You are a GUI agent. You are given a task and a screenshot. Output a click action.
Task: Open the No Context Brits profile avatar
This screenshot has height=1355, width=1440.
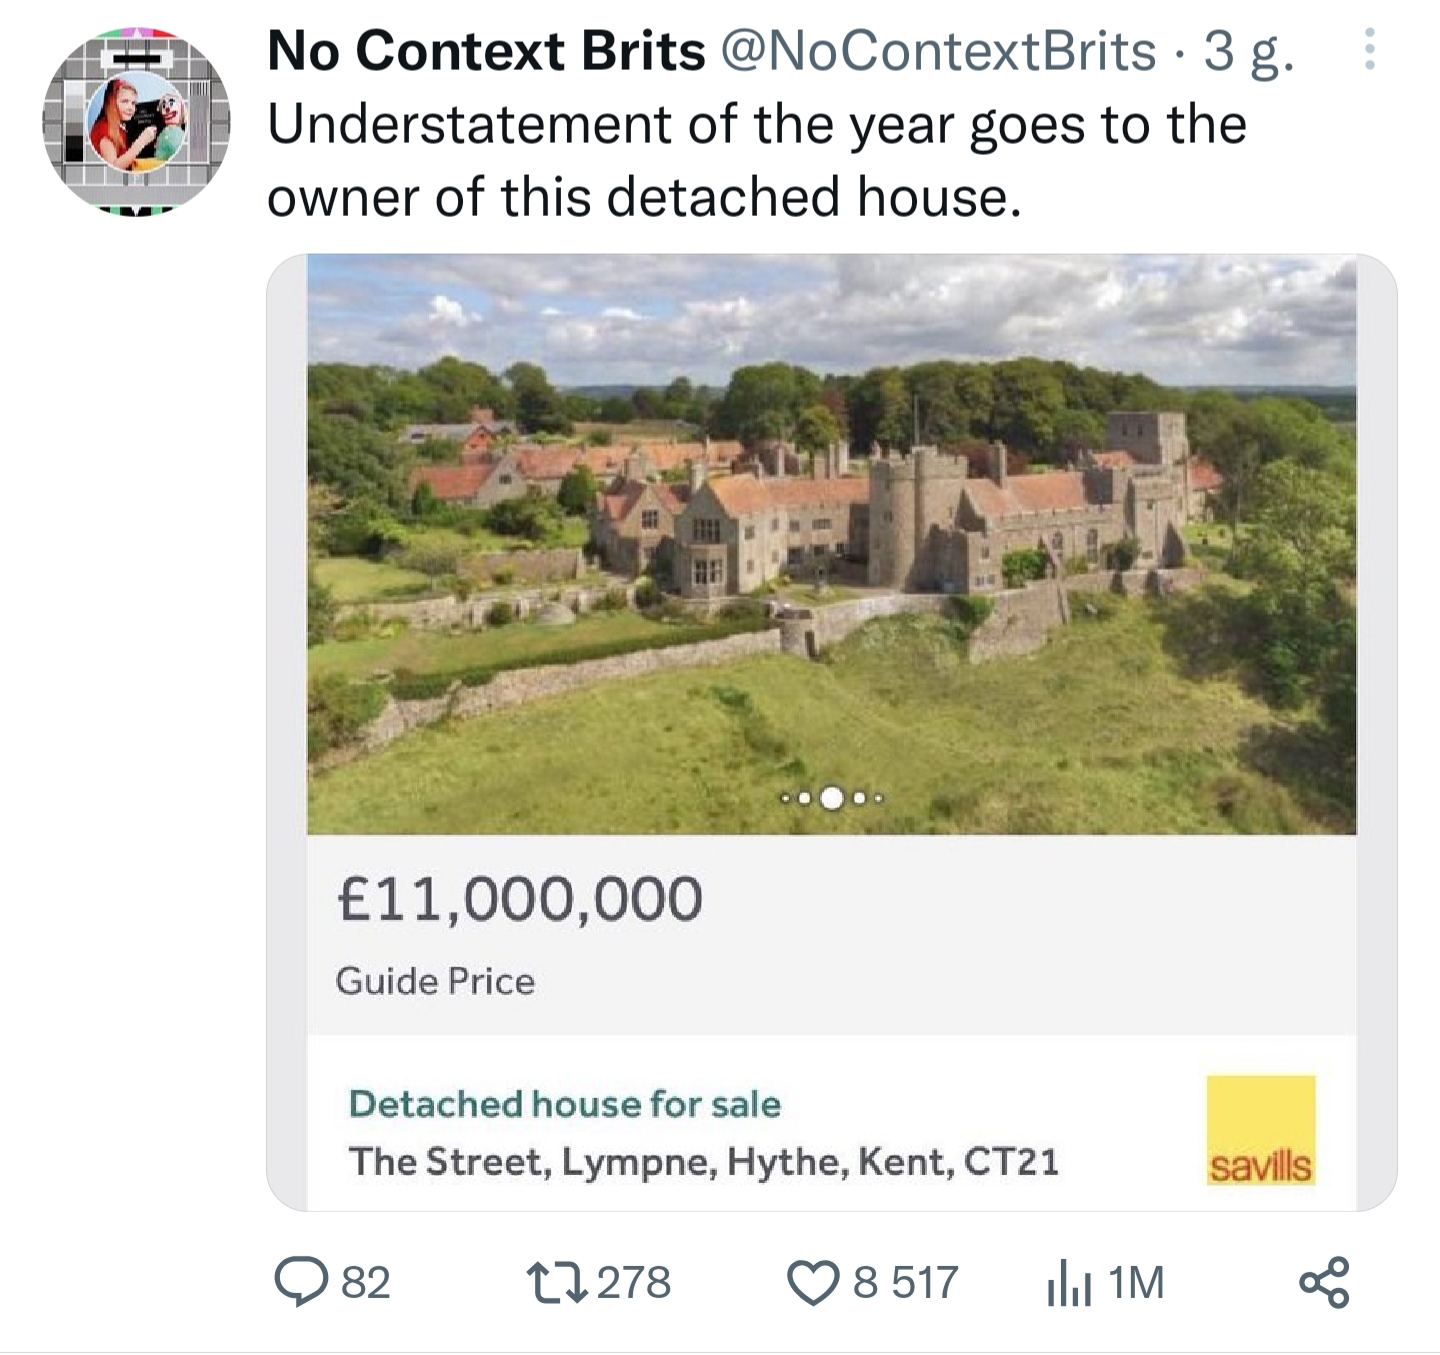[x=137, y=120]
